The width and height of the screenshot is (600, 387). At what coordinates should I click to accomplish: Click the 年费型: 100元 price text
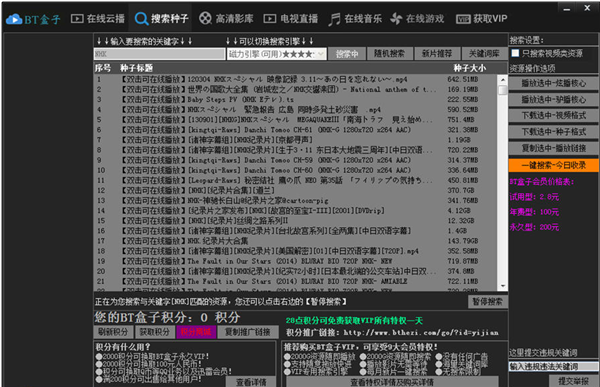[534, 212]
